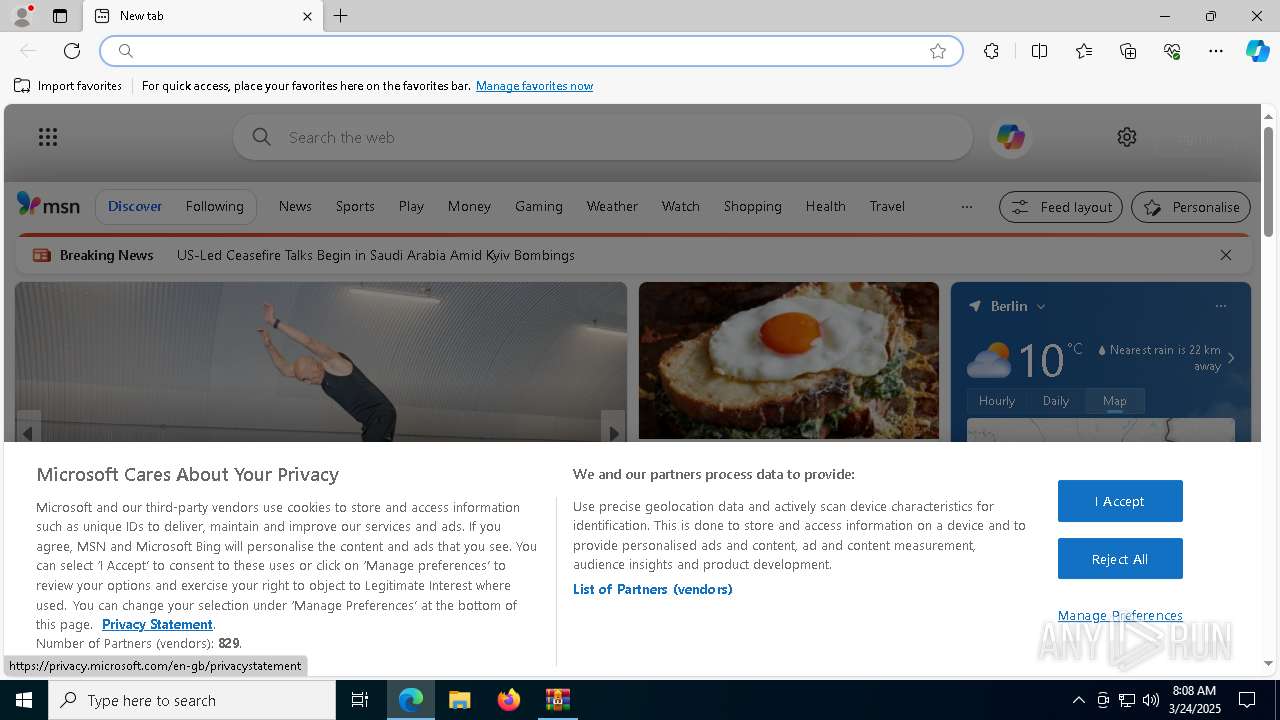Open Collections icon

tap(1128, 51)
